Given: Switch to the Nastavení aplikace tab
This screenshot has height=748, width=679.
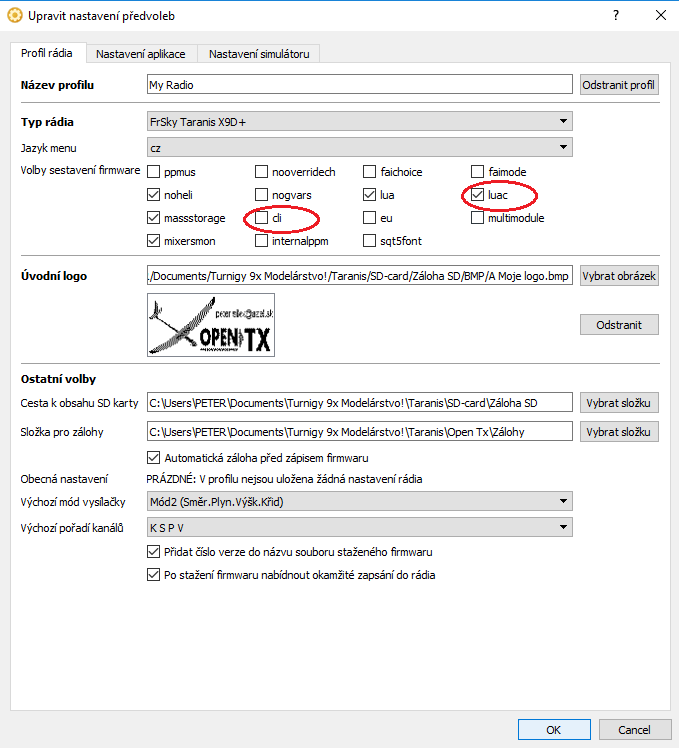Looking at the screenshot, I should click(140, 54).
